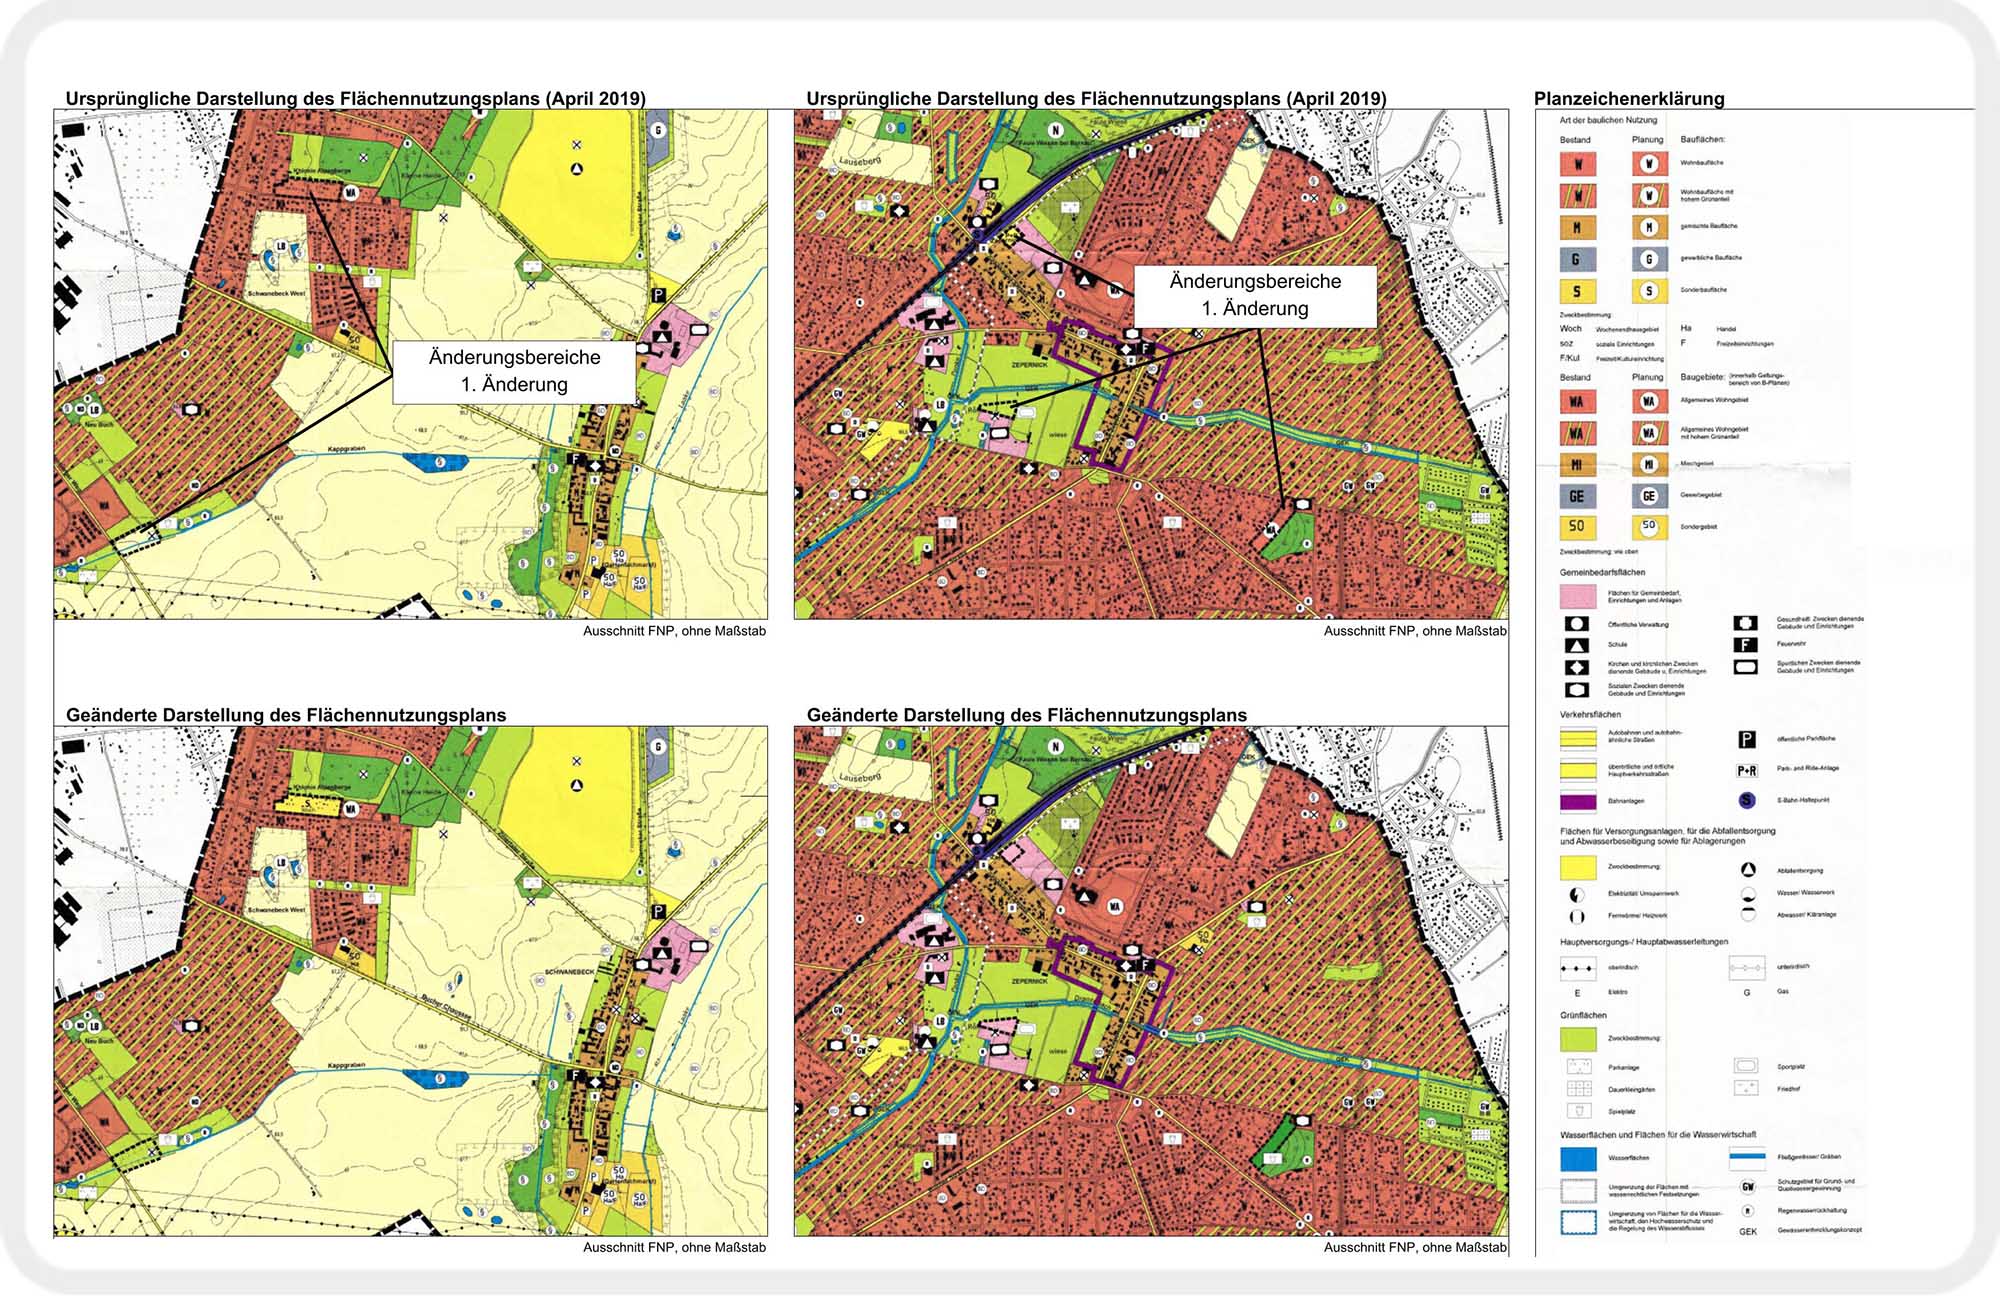Click the Schule triangle symbol in legend
This screenshot has height=1300, width=2000.
coord(1576,646)
